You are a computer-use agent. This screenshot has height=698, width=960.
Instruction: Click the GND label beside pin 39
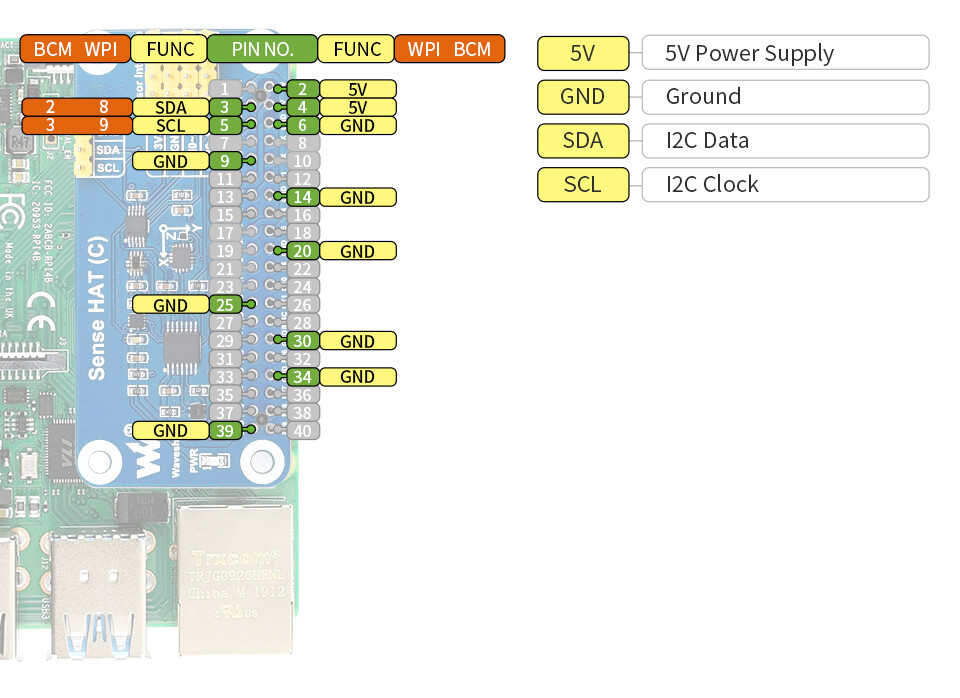pos(171,430)
